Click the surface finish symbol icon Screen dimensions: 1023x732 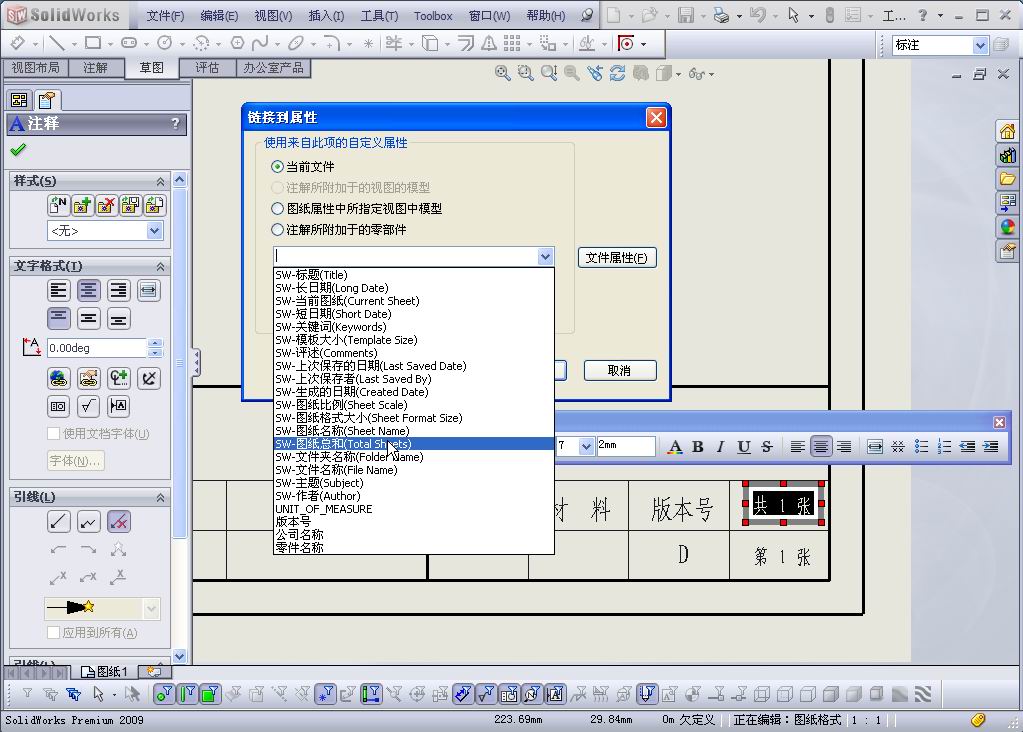coord(89,406)
